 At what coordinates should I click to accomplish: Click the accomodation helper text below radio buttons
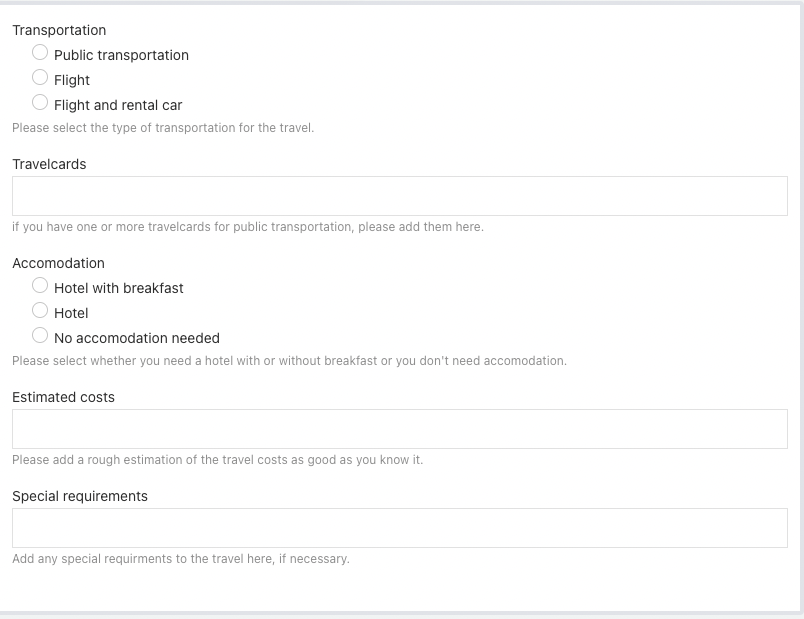tap(289, 361)
